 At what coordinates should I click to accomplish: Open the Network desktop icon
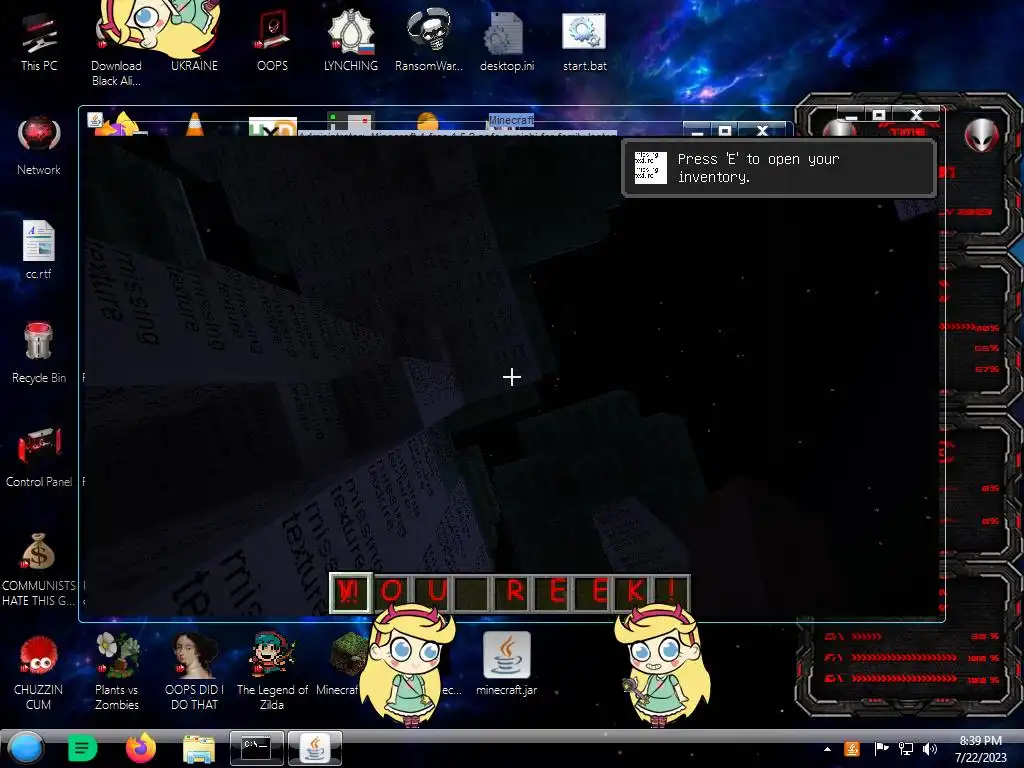pos(39,146)
